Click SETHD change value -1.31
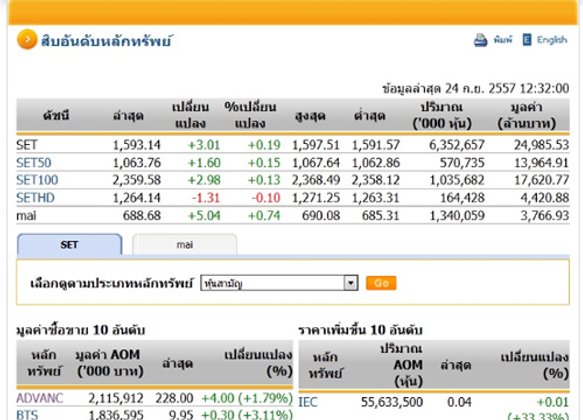 [x=206, y=197]
